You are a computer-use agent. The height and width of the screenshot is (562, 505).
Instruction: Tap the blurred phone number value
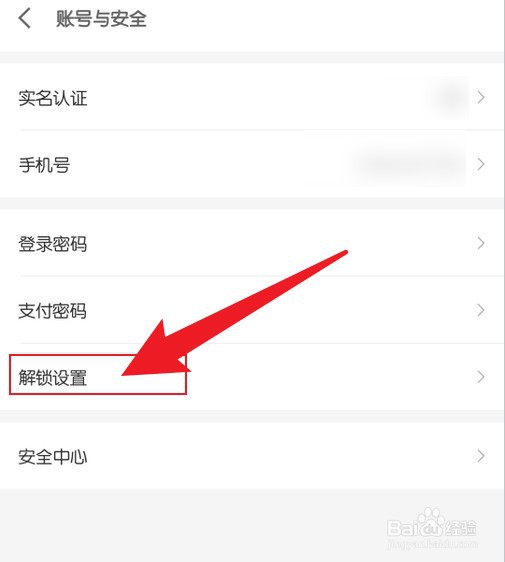408,165
